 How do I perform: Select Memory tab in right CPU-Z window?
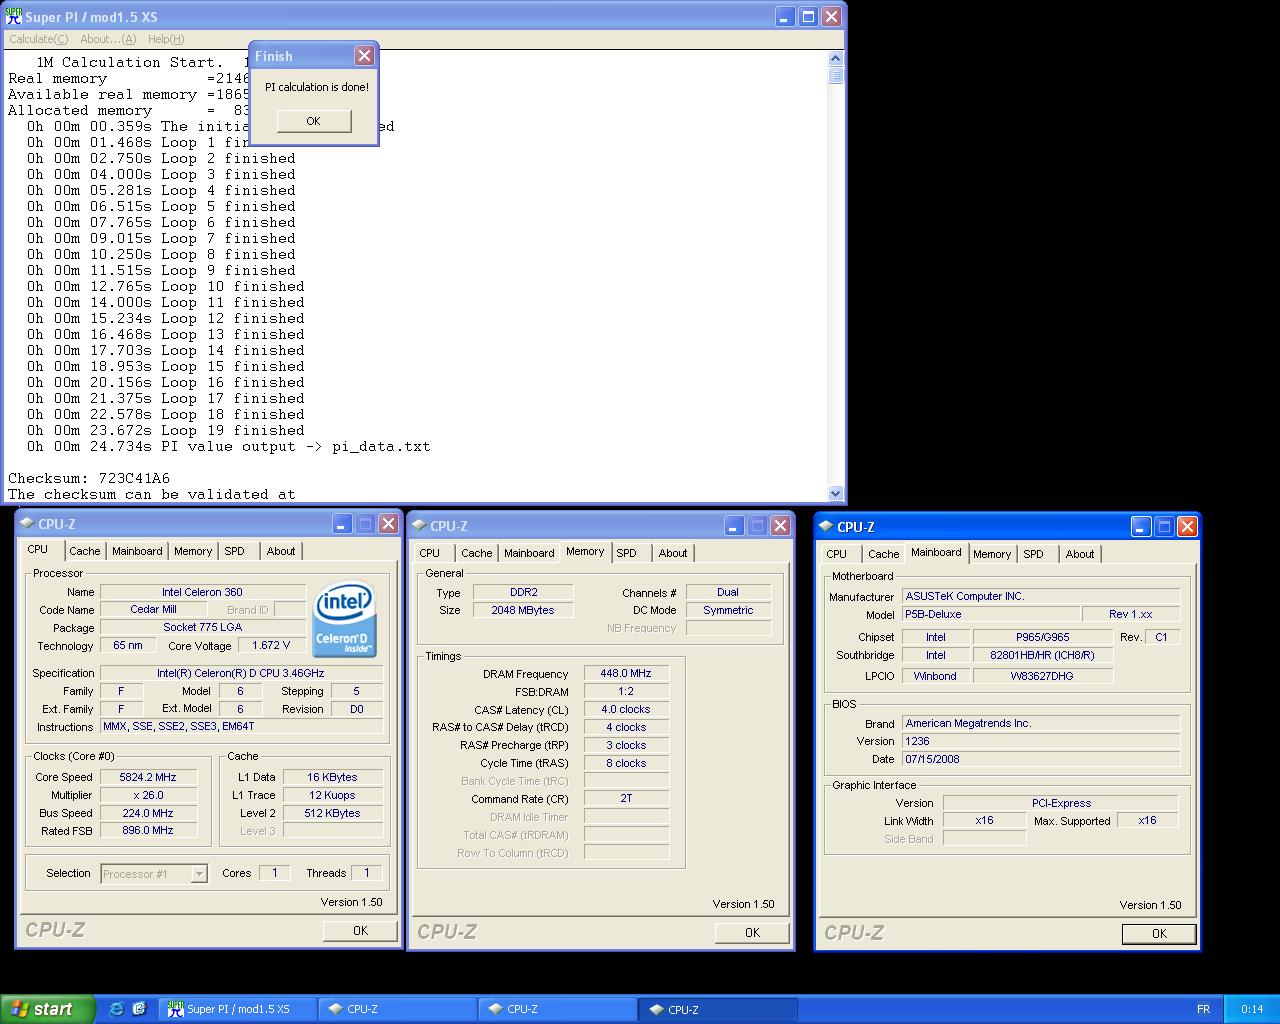tap(992, 554)
